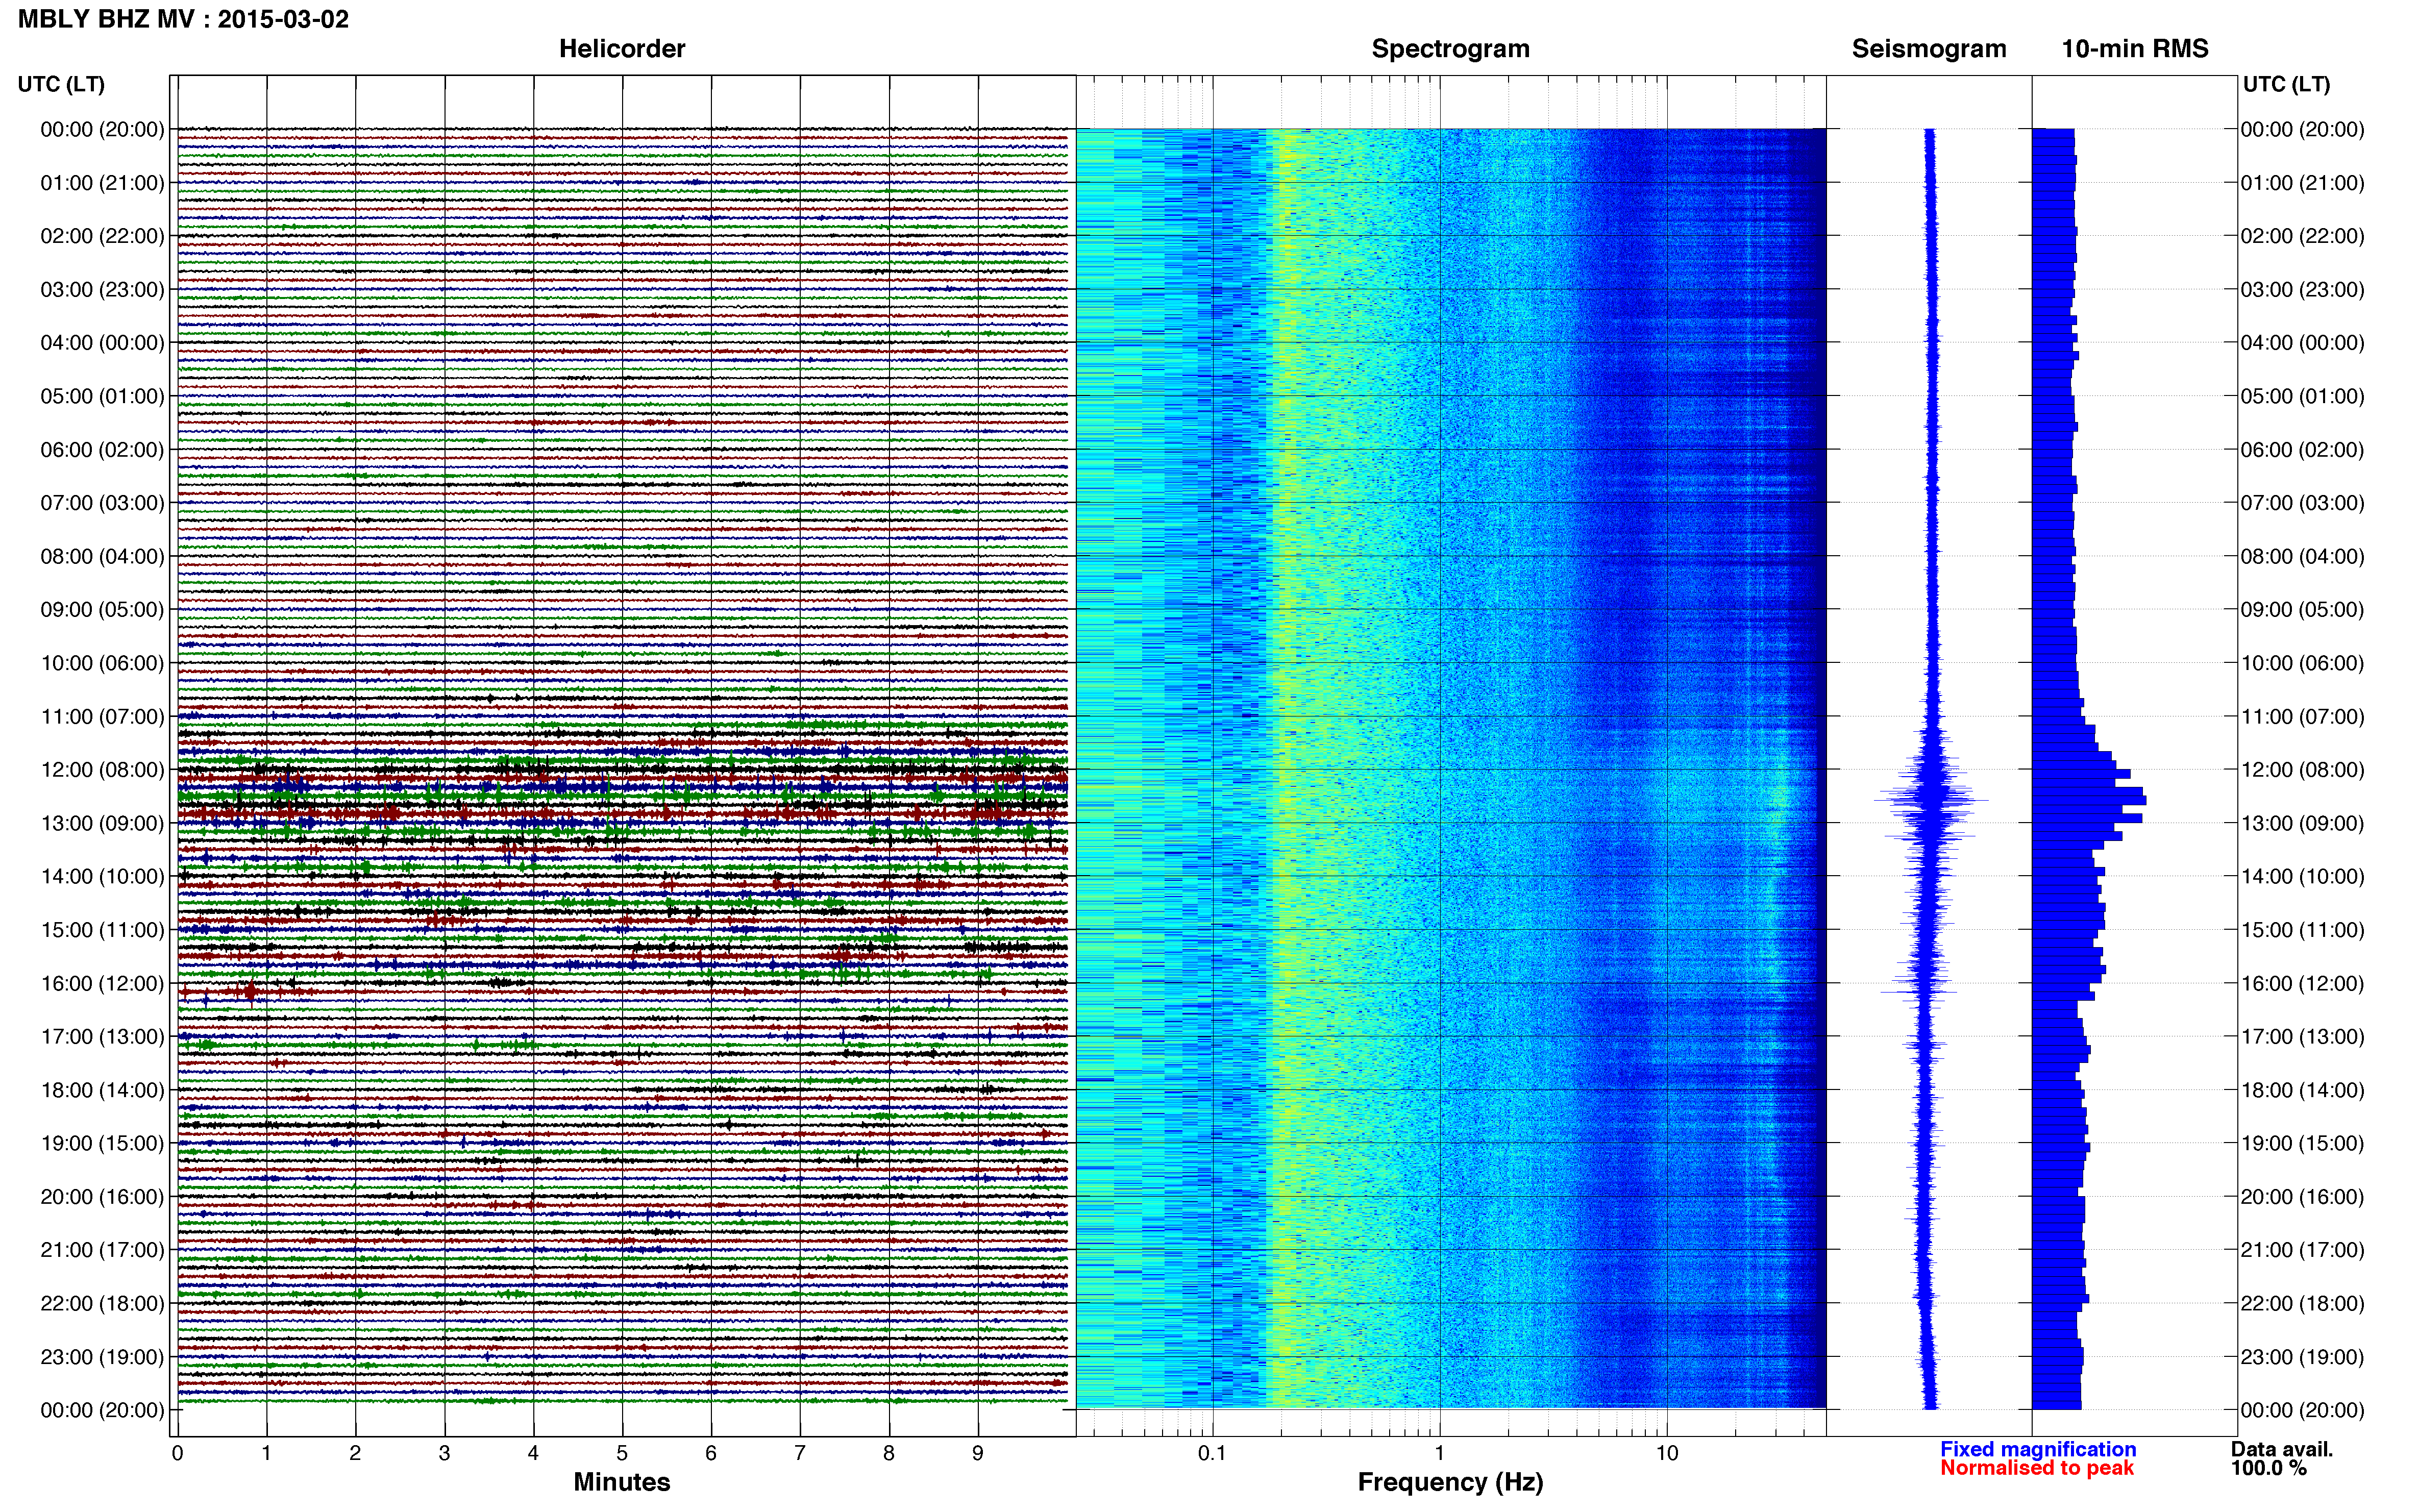This screenshot has width=2419, height=1512.
Task: Select the 02:00 (22:00) label on left axis
Action: pyautogui.click(x=102, y=236)
